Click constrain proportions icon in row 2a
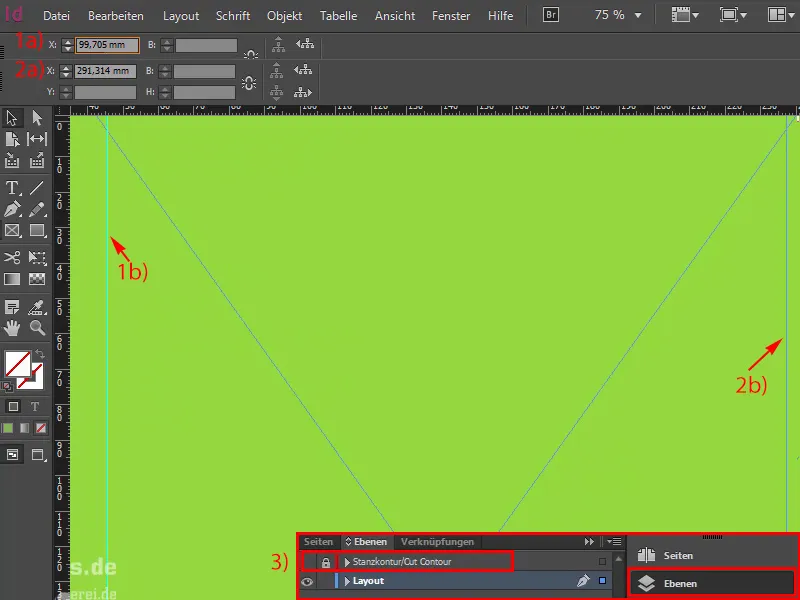 [x=249, y=83]
